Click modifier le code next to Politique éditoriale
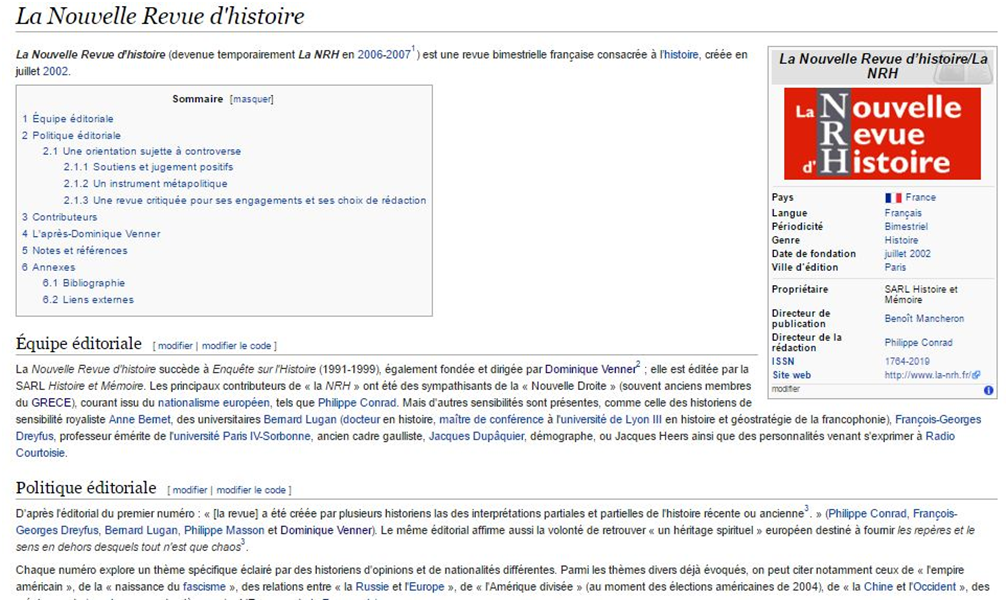 point(251,490)
